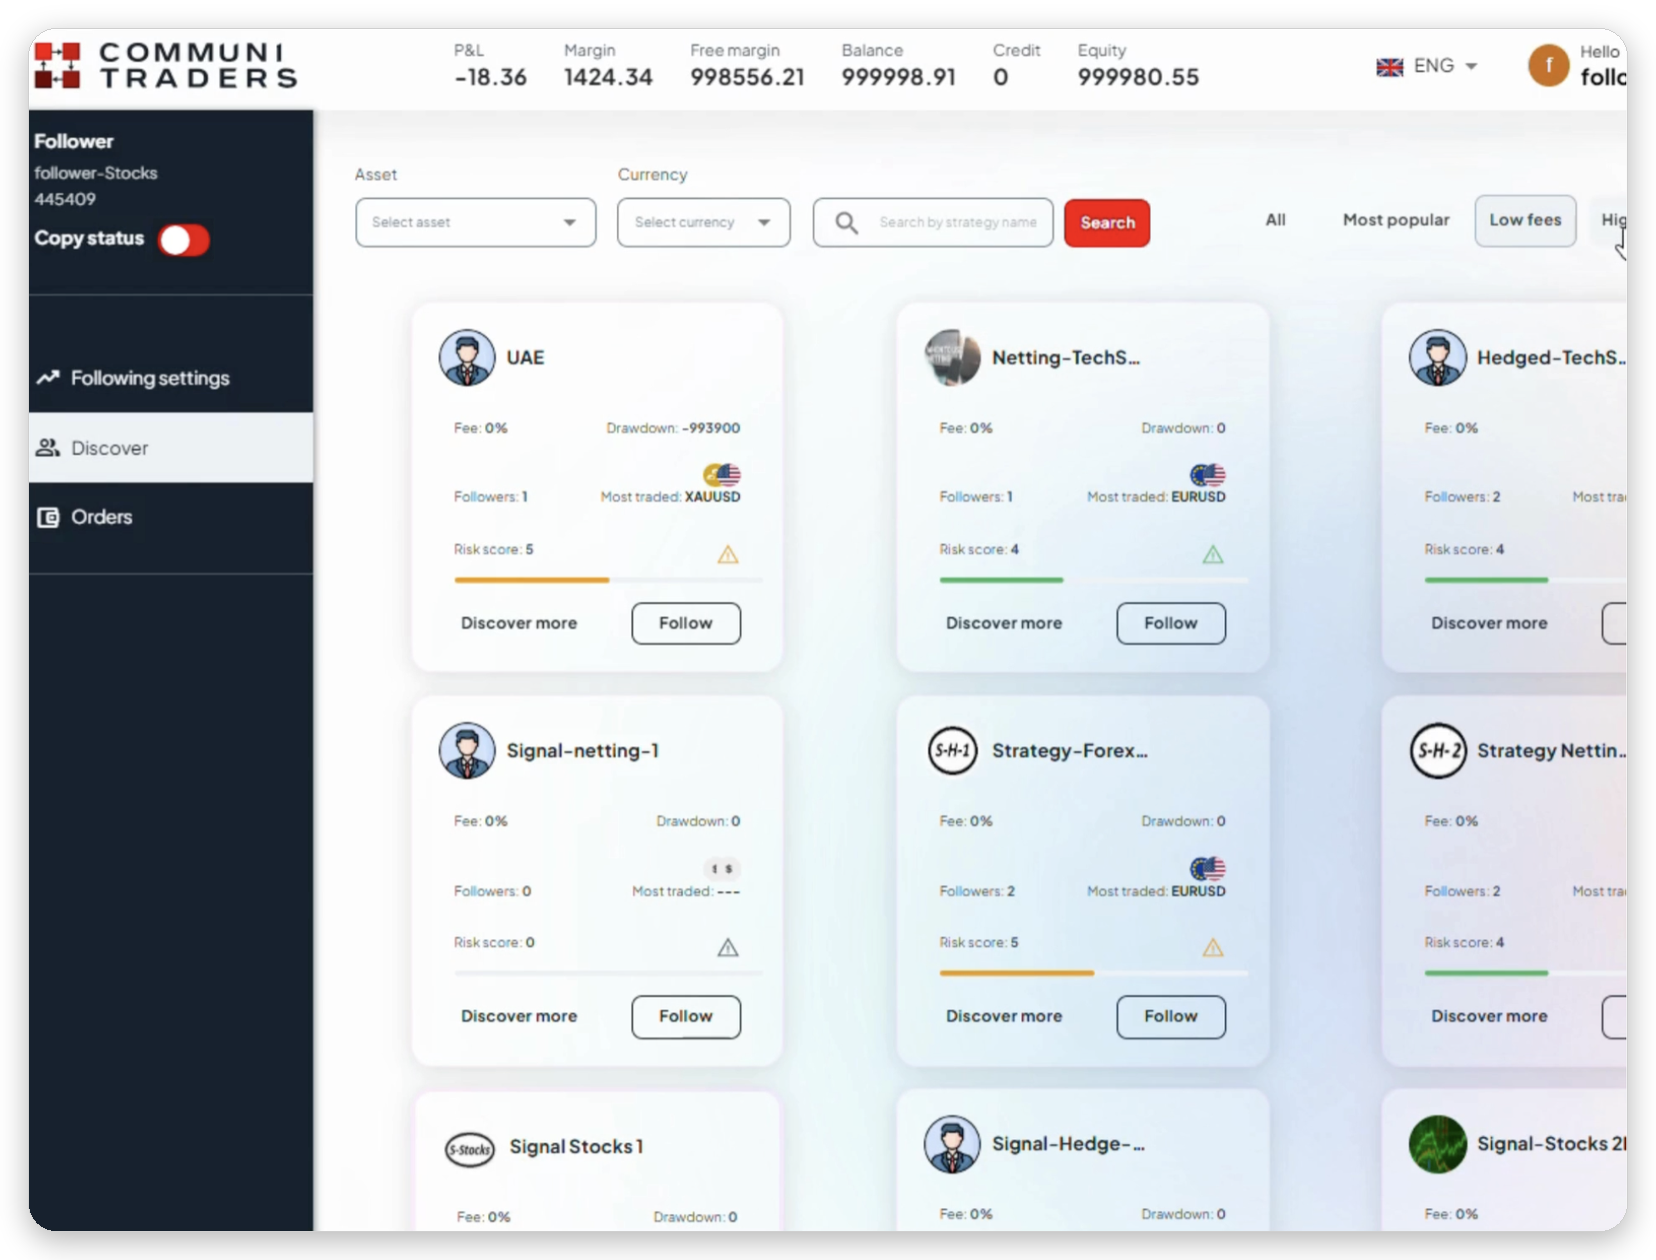Click the UAE risk warning triangle
Image resolution: width=1656 pixels, height=1260 pixels.
(x=728, y=554)
